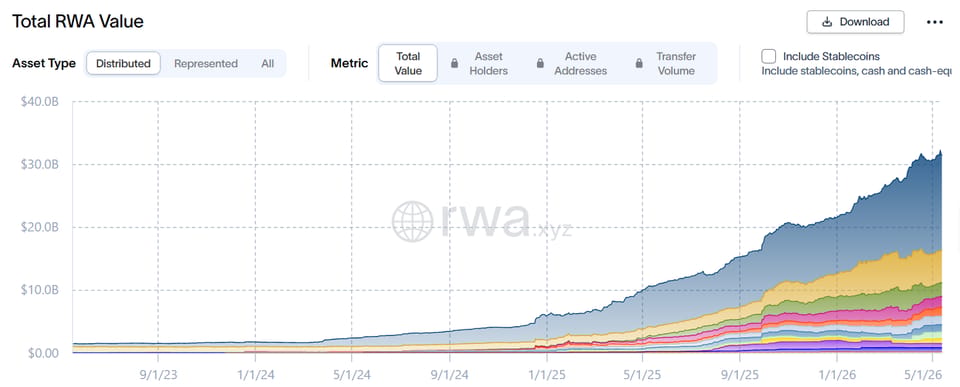Click the 1/1/25 x-axis date marker
The image size is (960, 387).
(x=546, y=372)
